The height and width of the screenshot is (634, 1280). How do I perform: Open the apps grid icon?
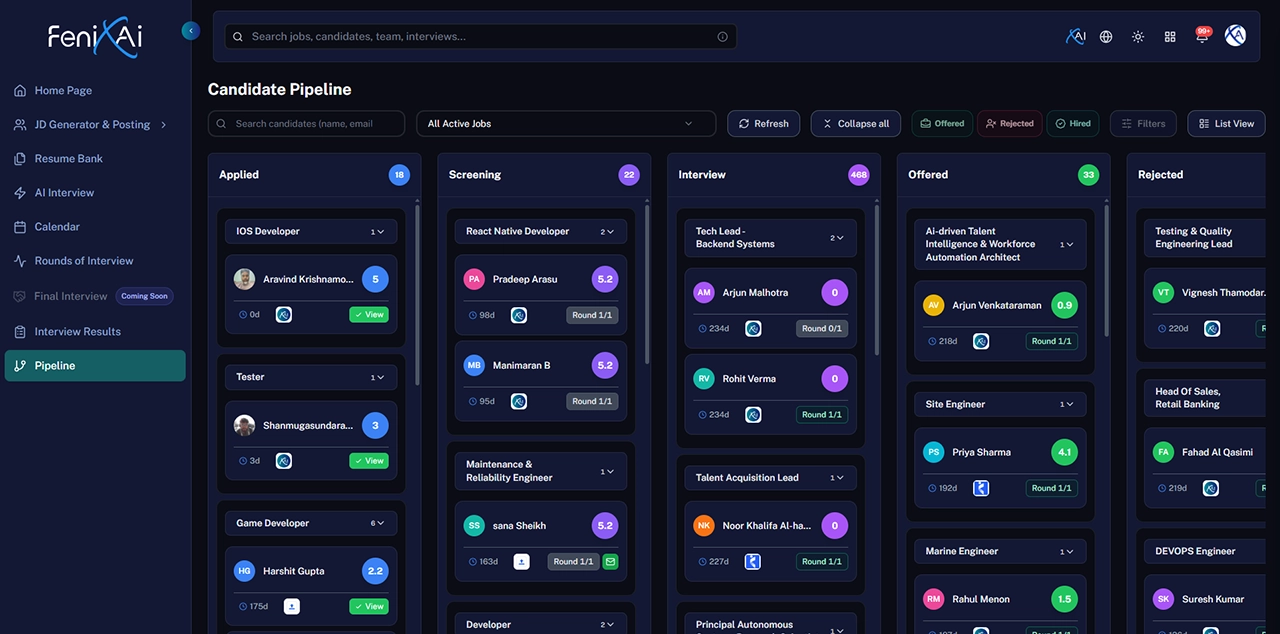coord(1170,37)
